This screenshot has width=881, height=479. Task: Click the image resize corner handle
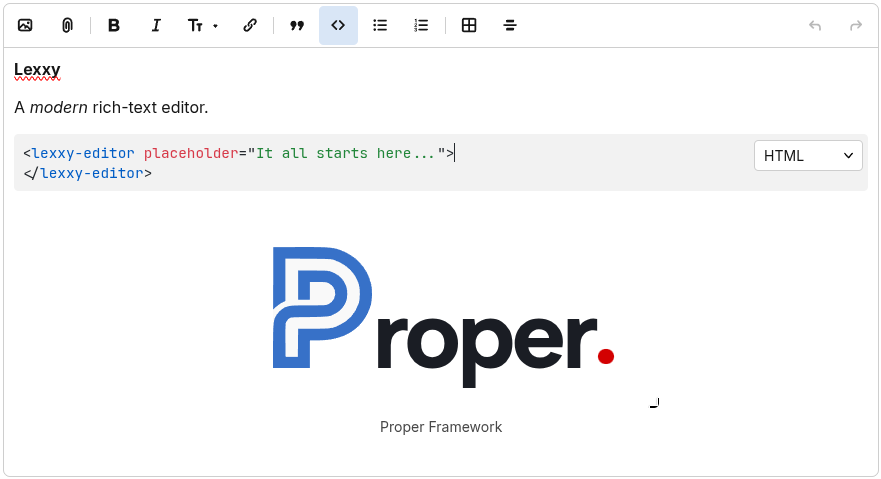655,403
